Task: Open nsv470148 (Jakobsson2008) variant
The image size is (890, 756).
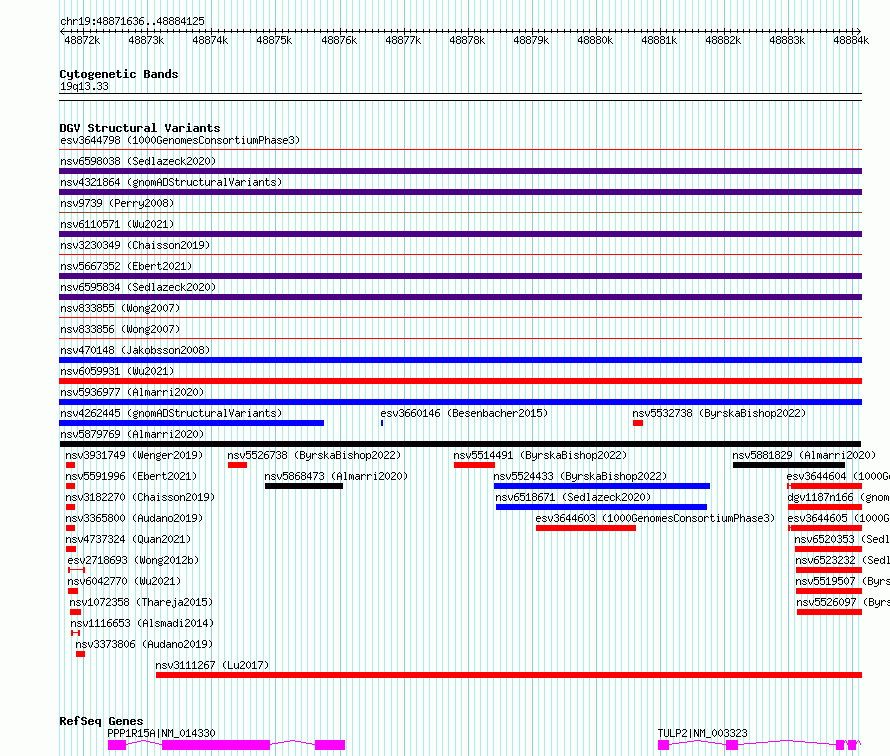Action: 135,350
